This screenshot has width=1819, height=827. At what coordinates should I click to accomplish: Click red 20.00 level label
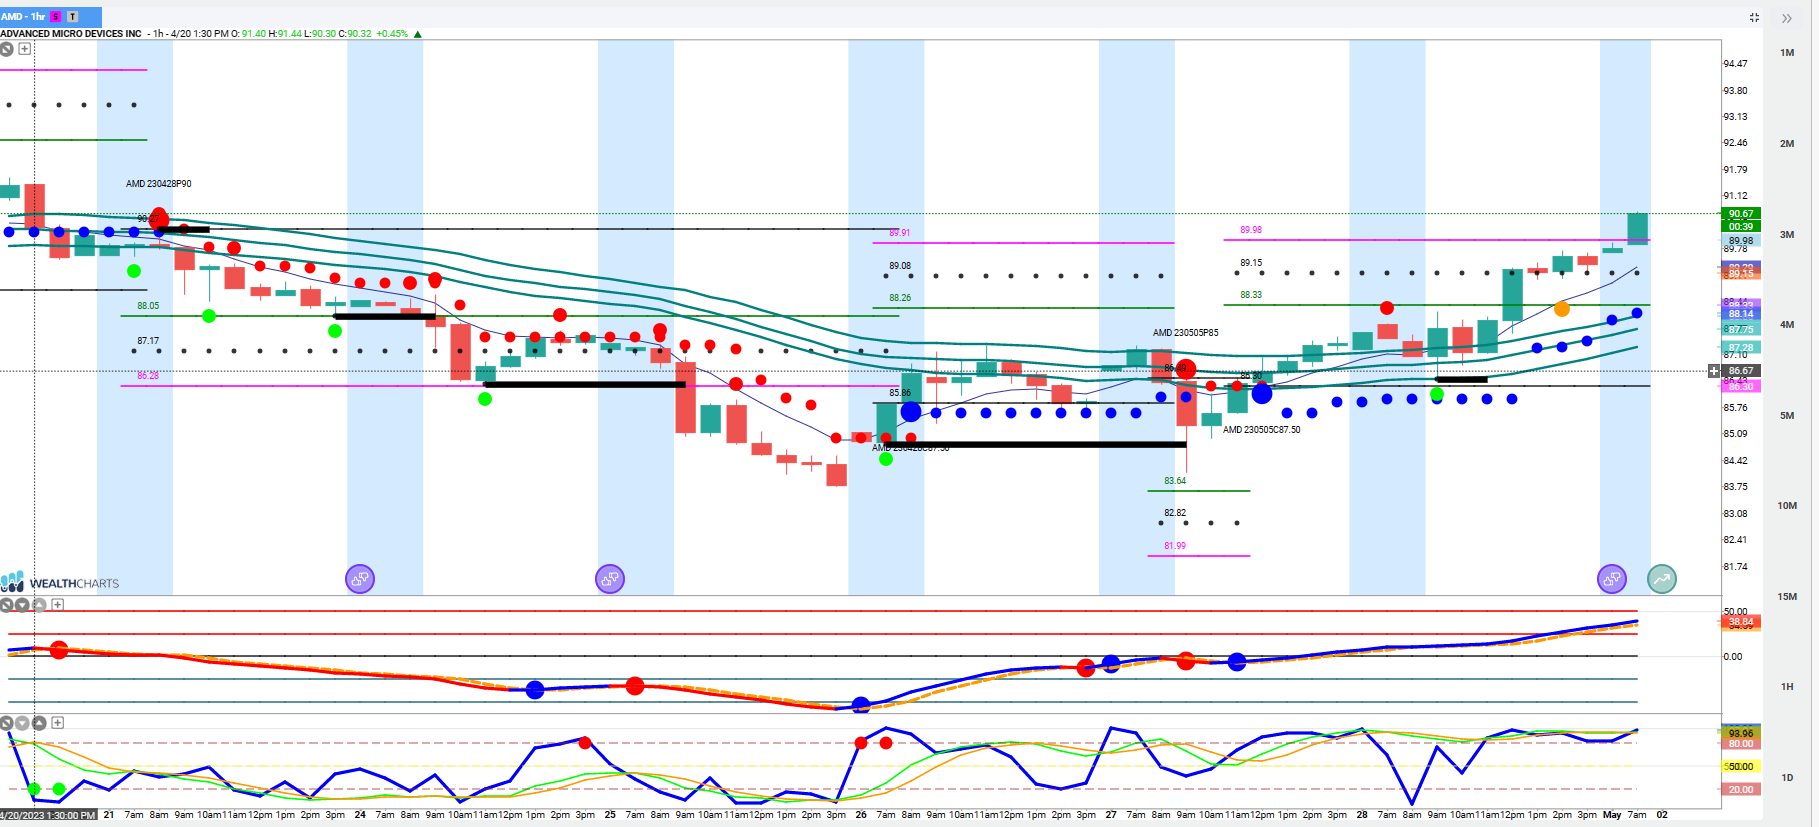pyautogui.click(x=1741, y=790)
